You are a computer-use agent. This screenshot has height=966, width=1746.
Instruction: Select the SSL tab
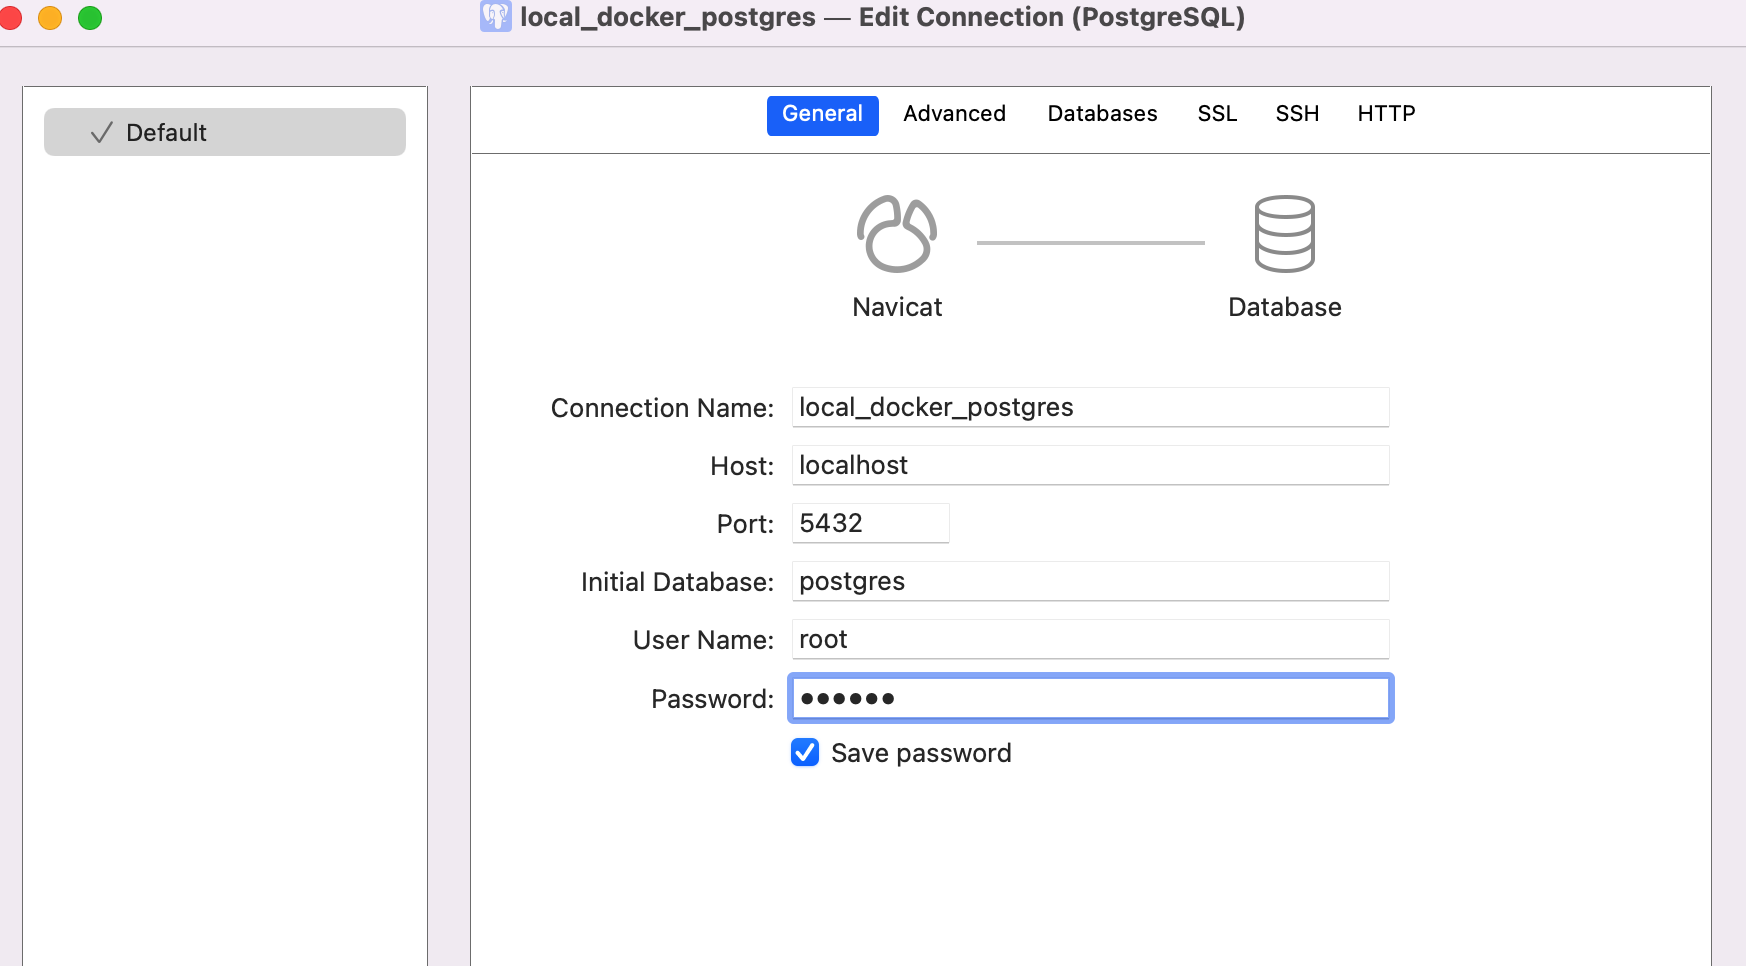[1217, 114]
